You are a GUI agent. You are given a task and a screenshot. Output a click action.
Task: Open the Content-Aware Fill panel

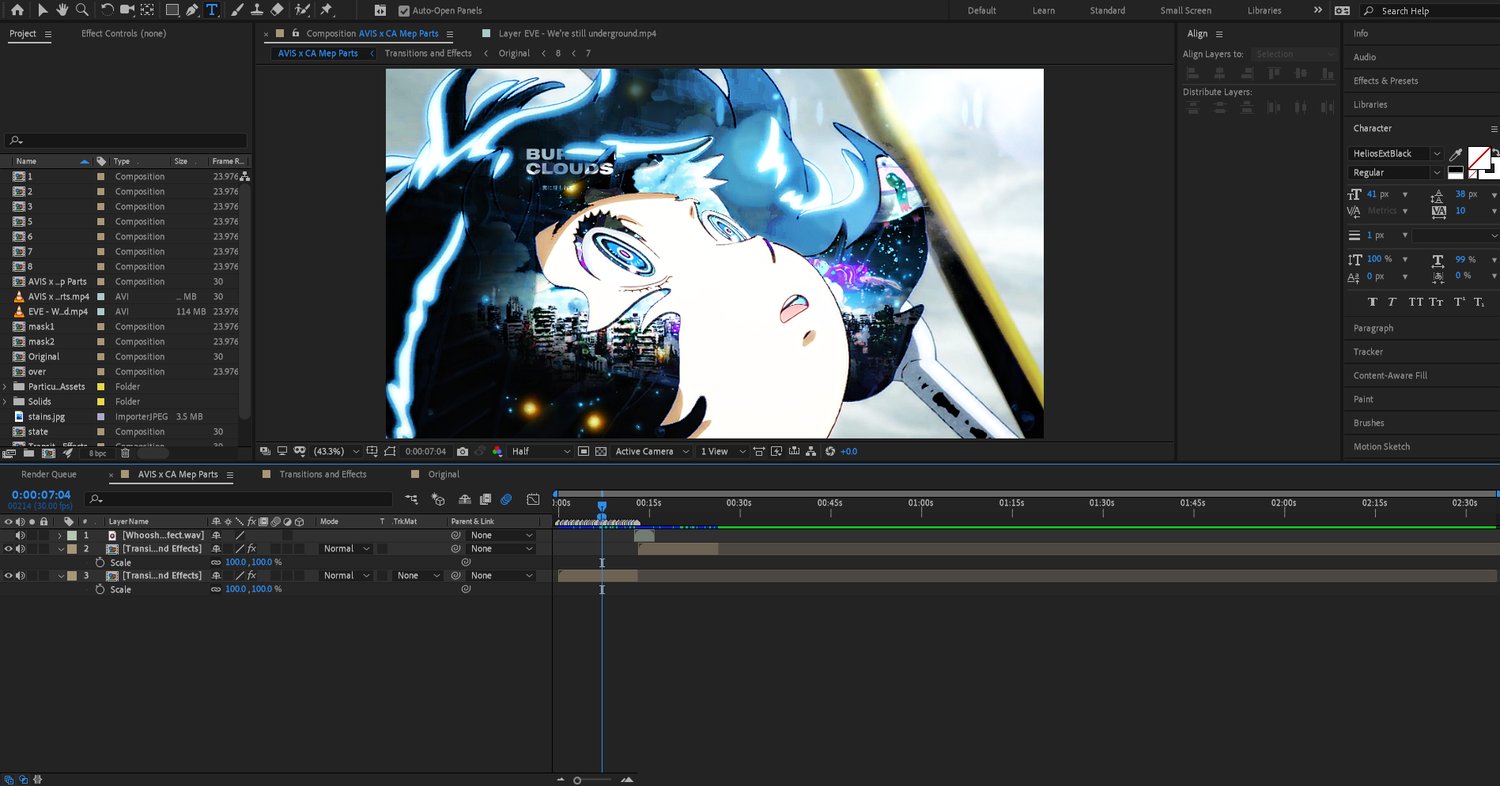coord(1390,376)
